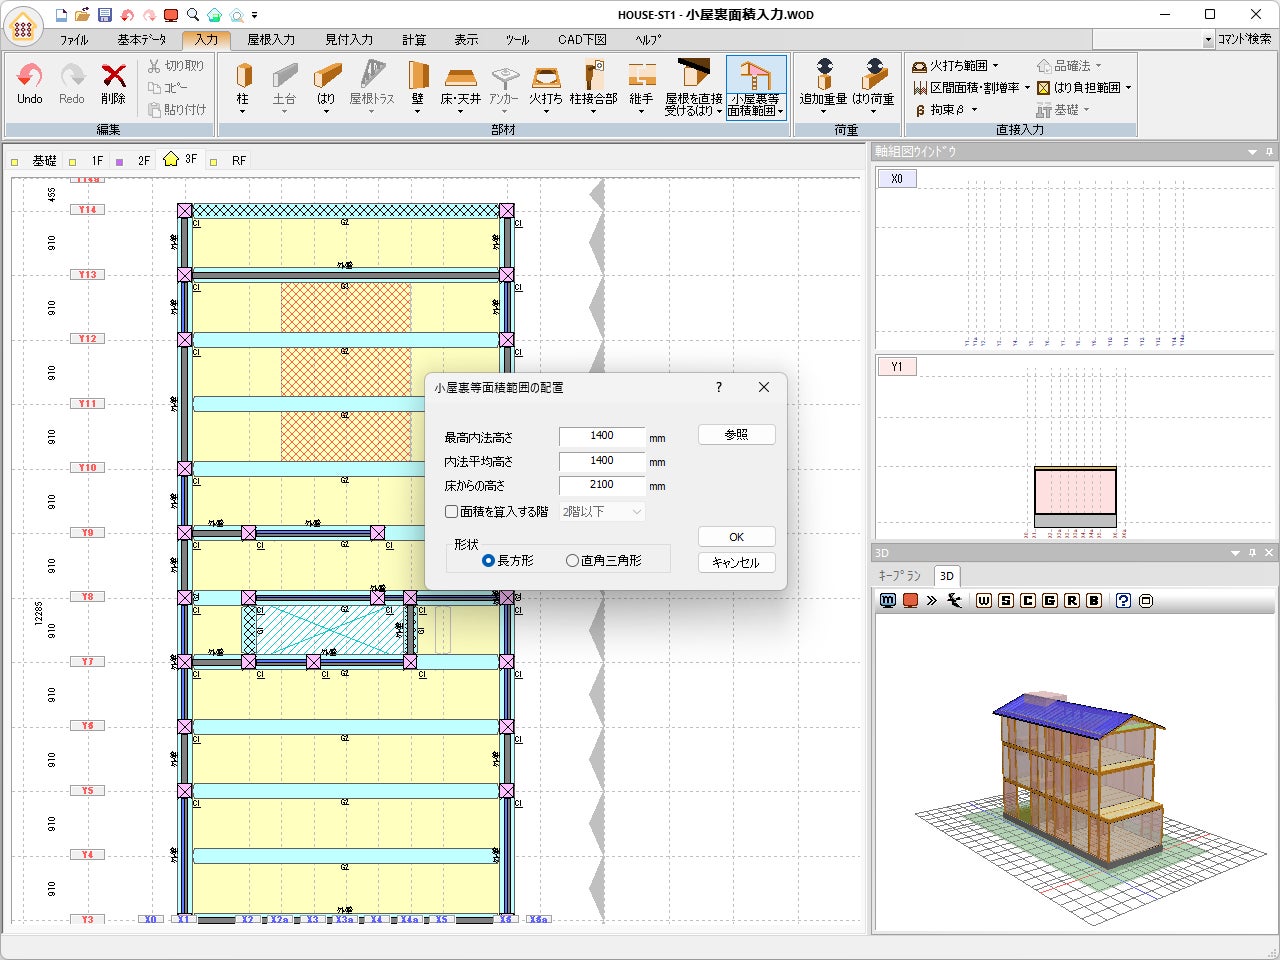The image size is (1280, 960).
Task: Select the 直角三角形 shape radio button
Action: pyautogui.click(x=572, y=561)
